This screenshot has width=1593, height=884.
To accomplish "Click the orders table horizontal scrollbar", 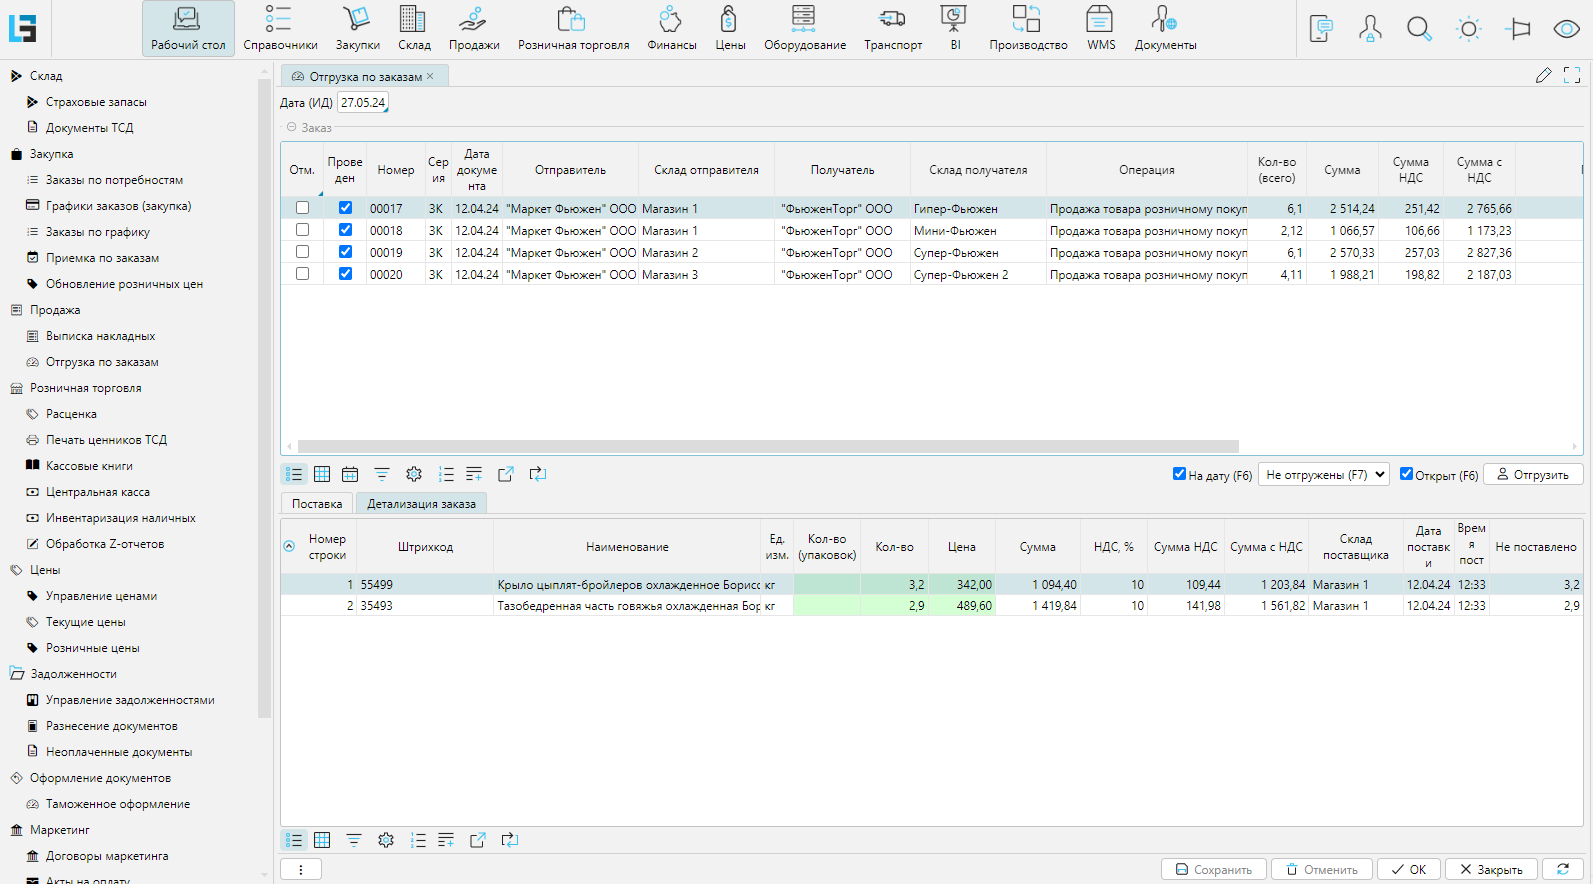I will 767,447.
